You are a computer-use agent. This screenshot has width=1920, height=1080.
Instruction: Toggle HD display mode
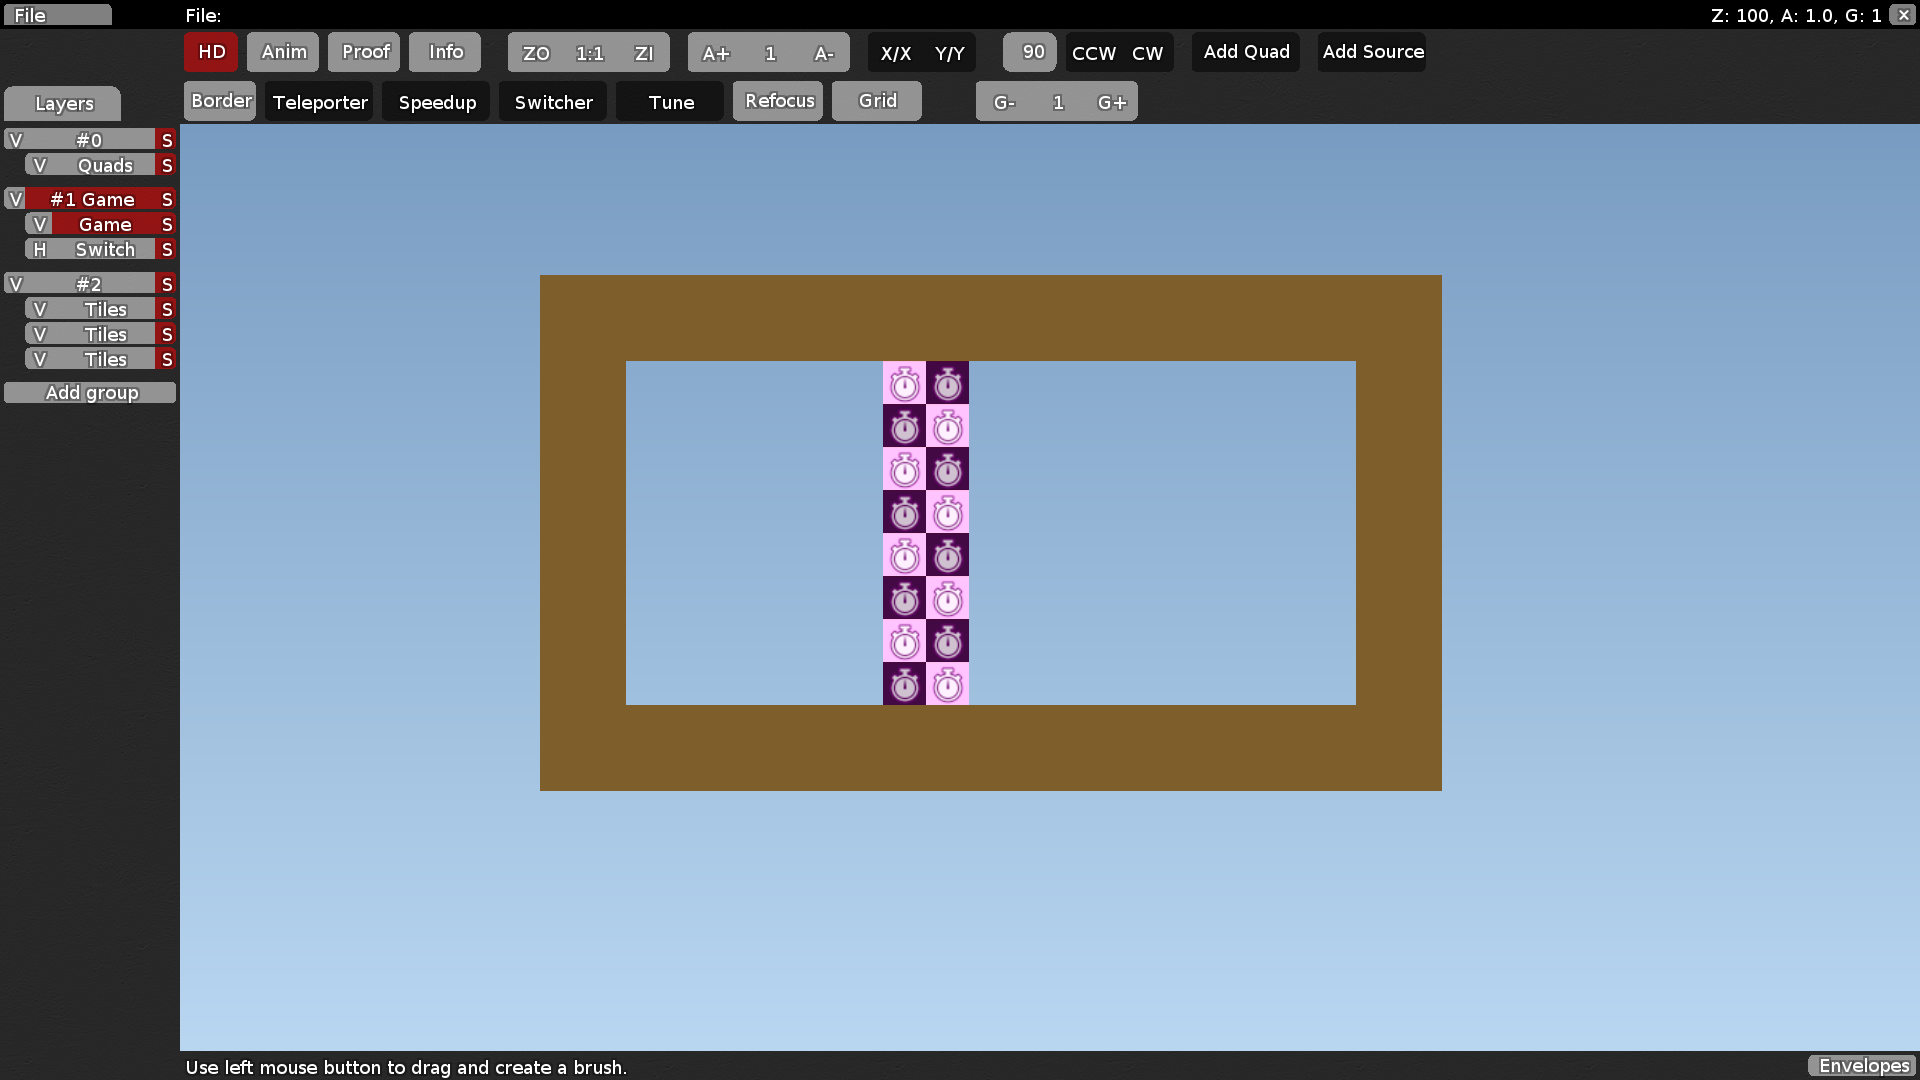(210, 52)
